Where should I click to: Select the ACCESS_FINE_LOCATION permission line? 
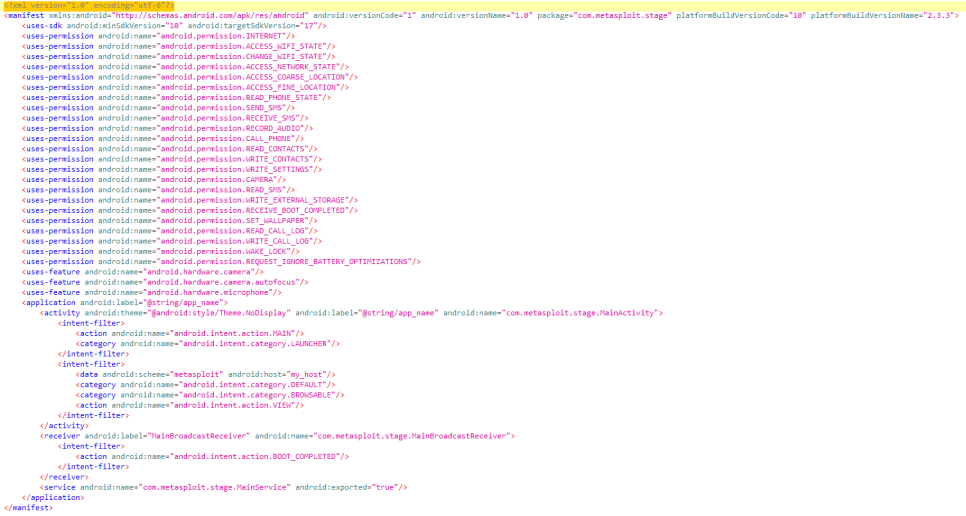click(185, 87)
